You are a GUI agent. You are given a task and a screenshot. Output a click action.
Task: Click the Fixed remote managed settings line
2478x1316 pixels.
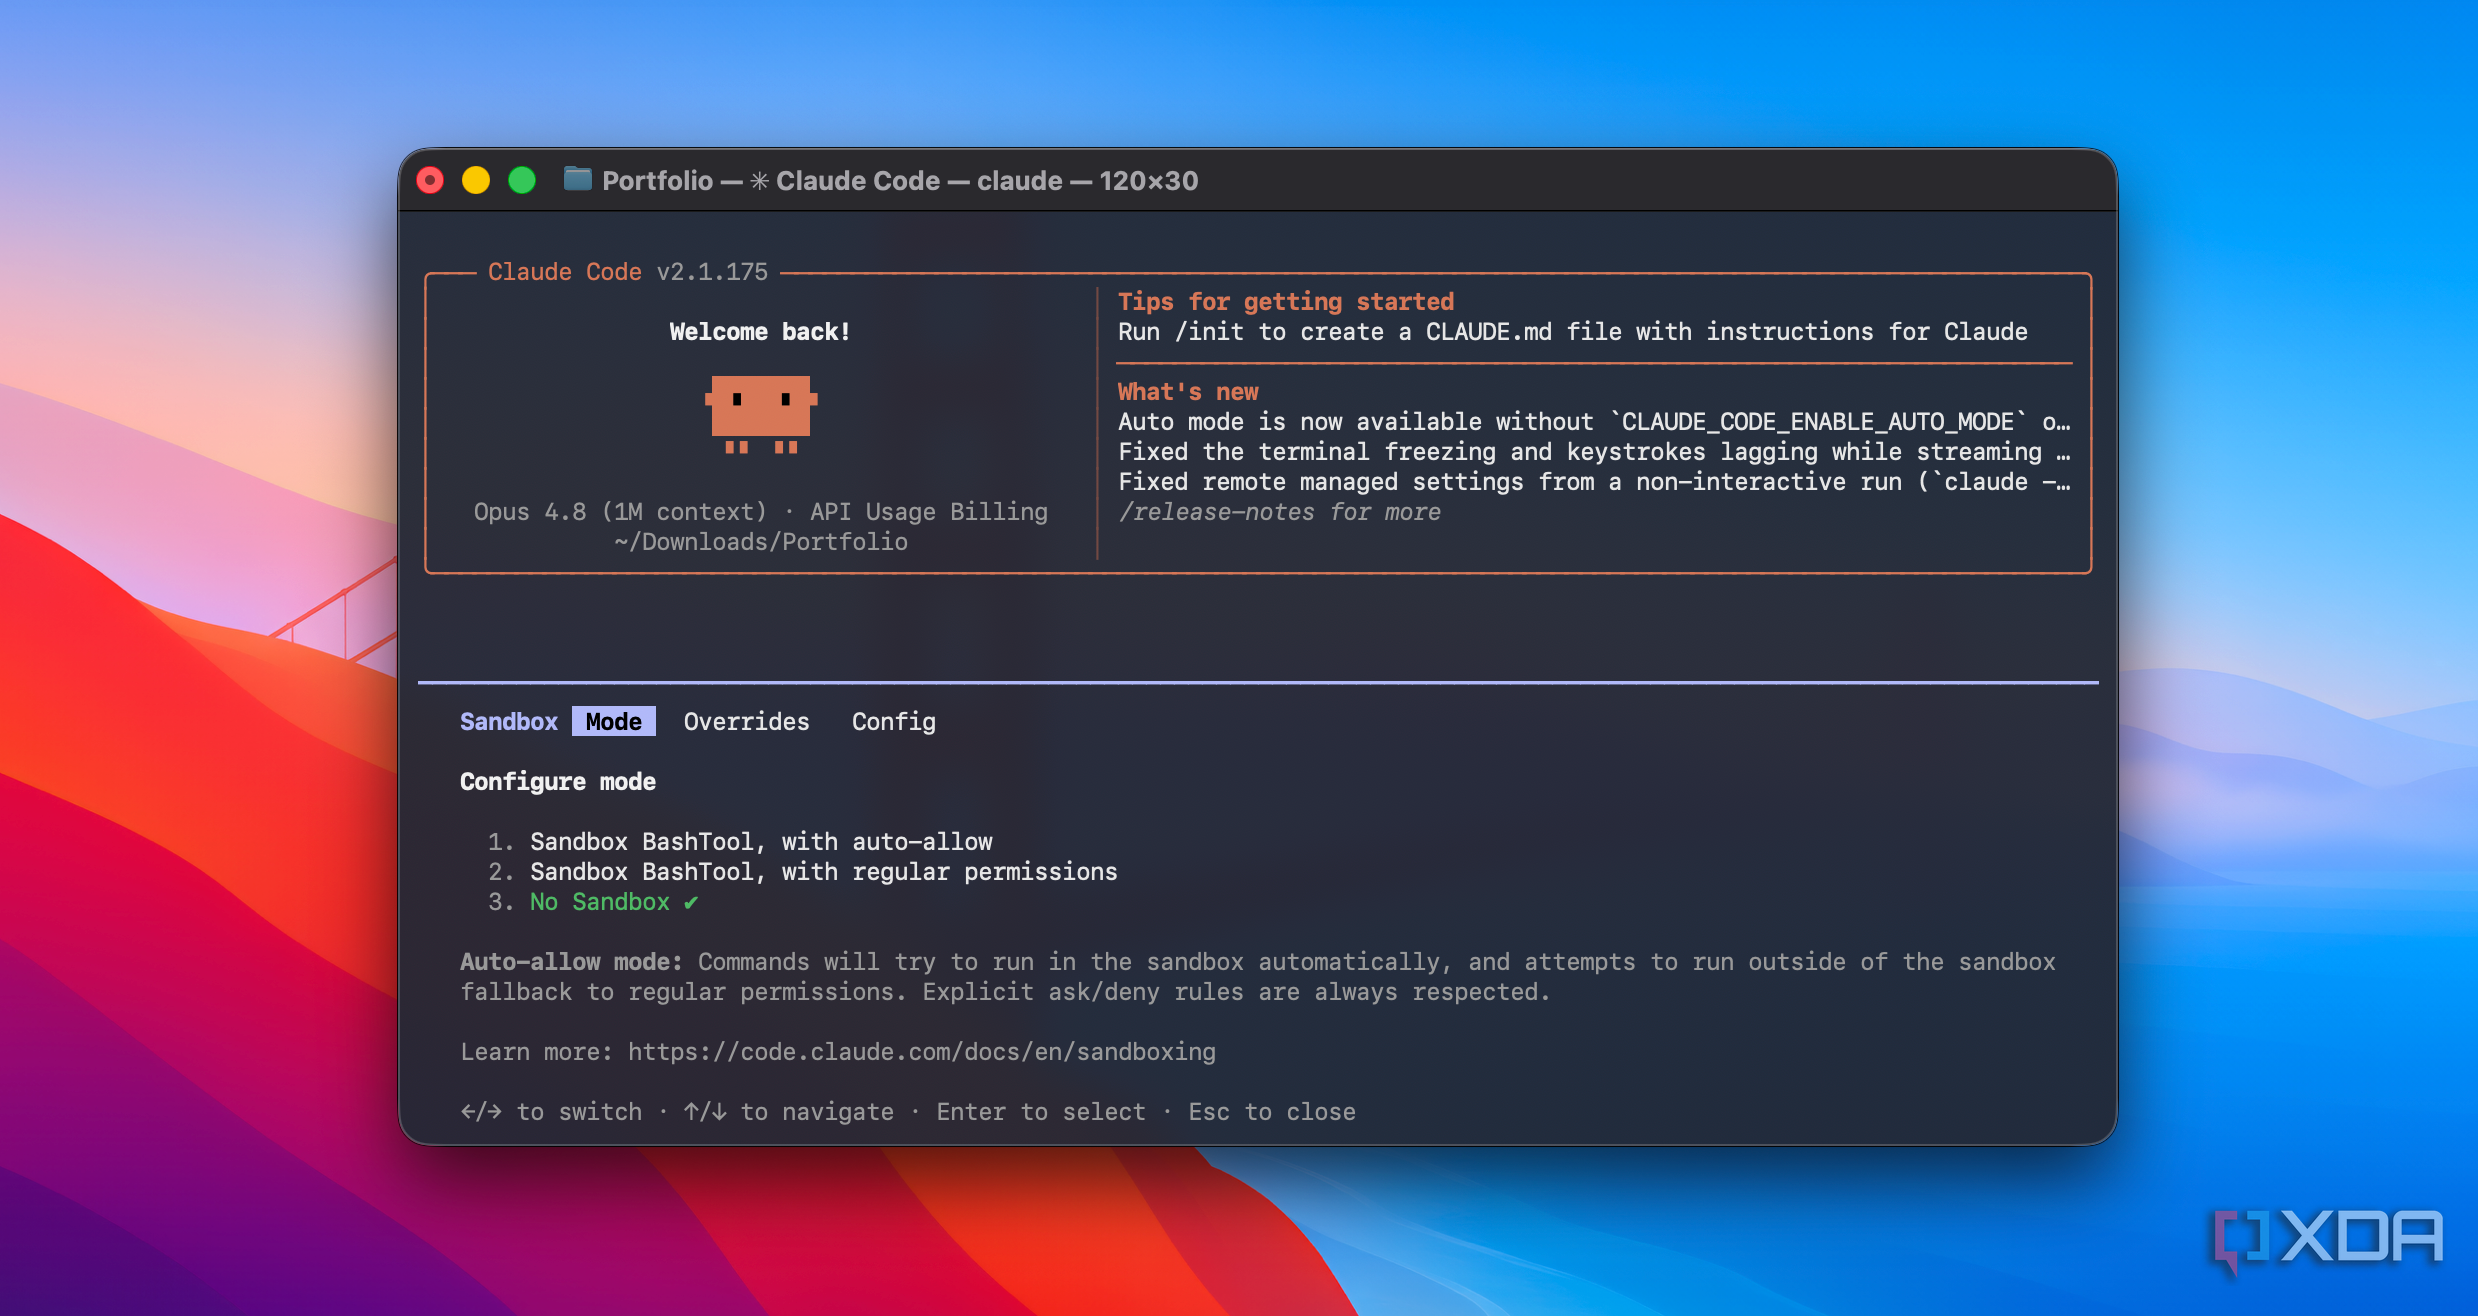tap(1594, 482)
